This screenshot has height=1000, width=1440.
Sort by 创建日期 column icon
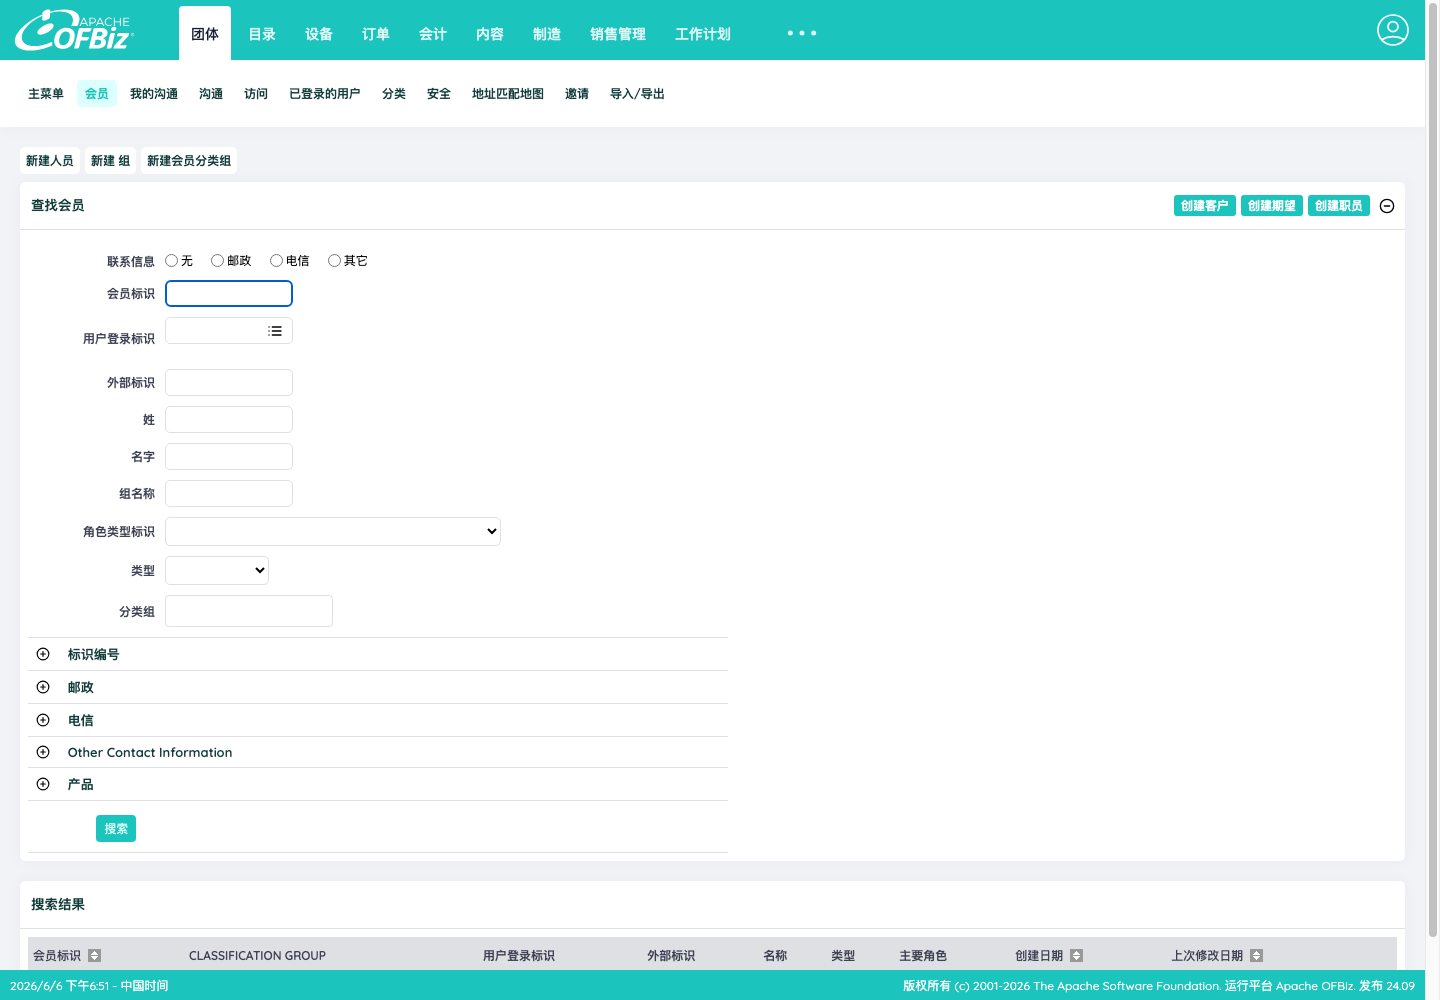tap(1077, 956)
